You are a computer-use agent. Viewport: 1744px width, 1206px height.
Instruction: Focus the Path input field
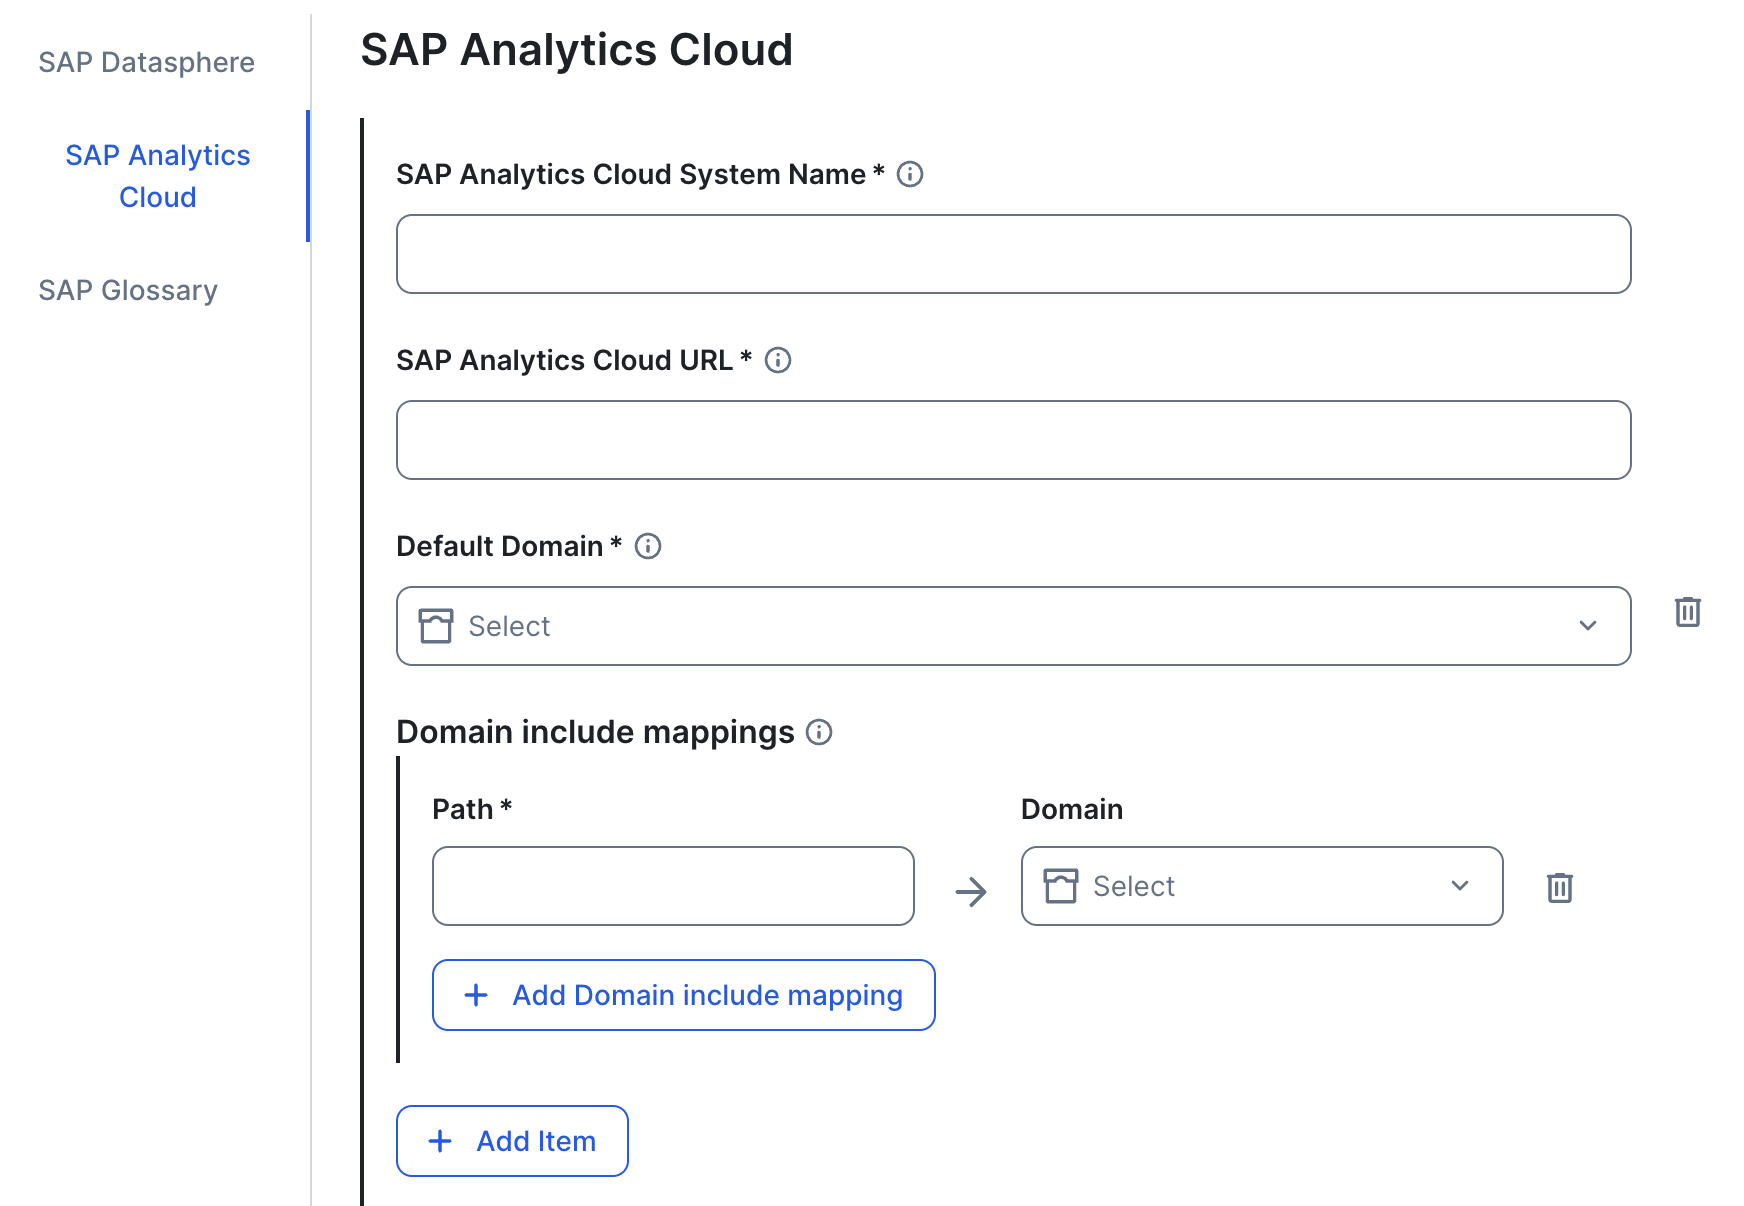[673, 886]
